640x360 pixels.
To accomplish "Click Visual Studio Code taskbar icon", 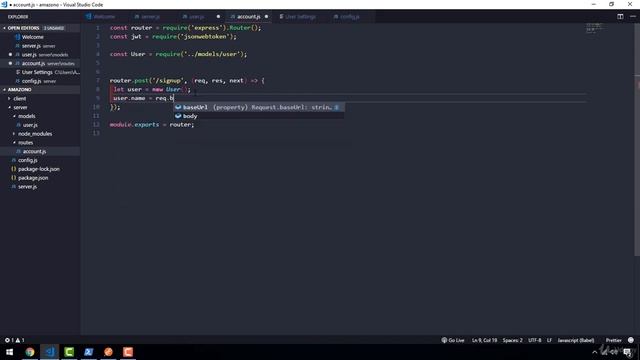I will 49,352.
